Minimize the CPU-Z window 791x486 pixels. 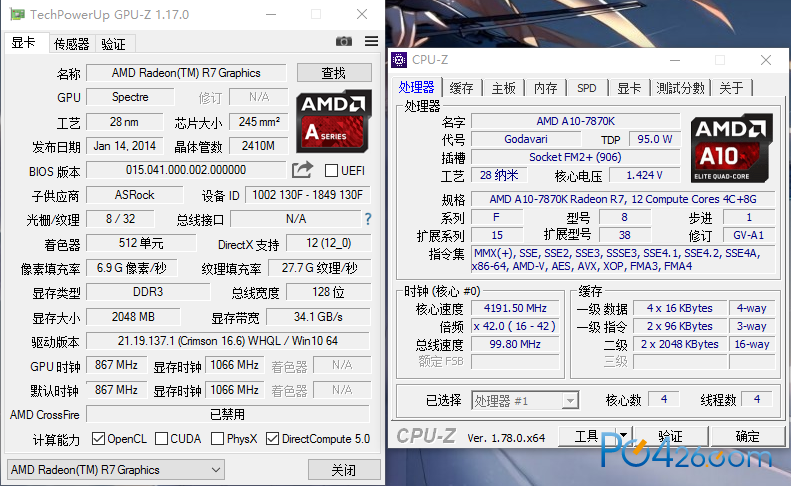point(675,60)
